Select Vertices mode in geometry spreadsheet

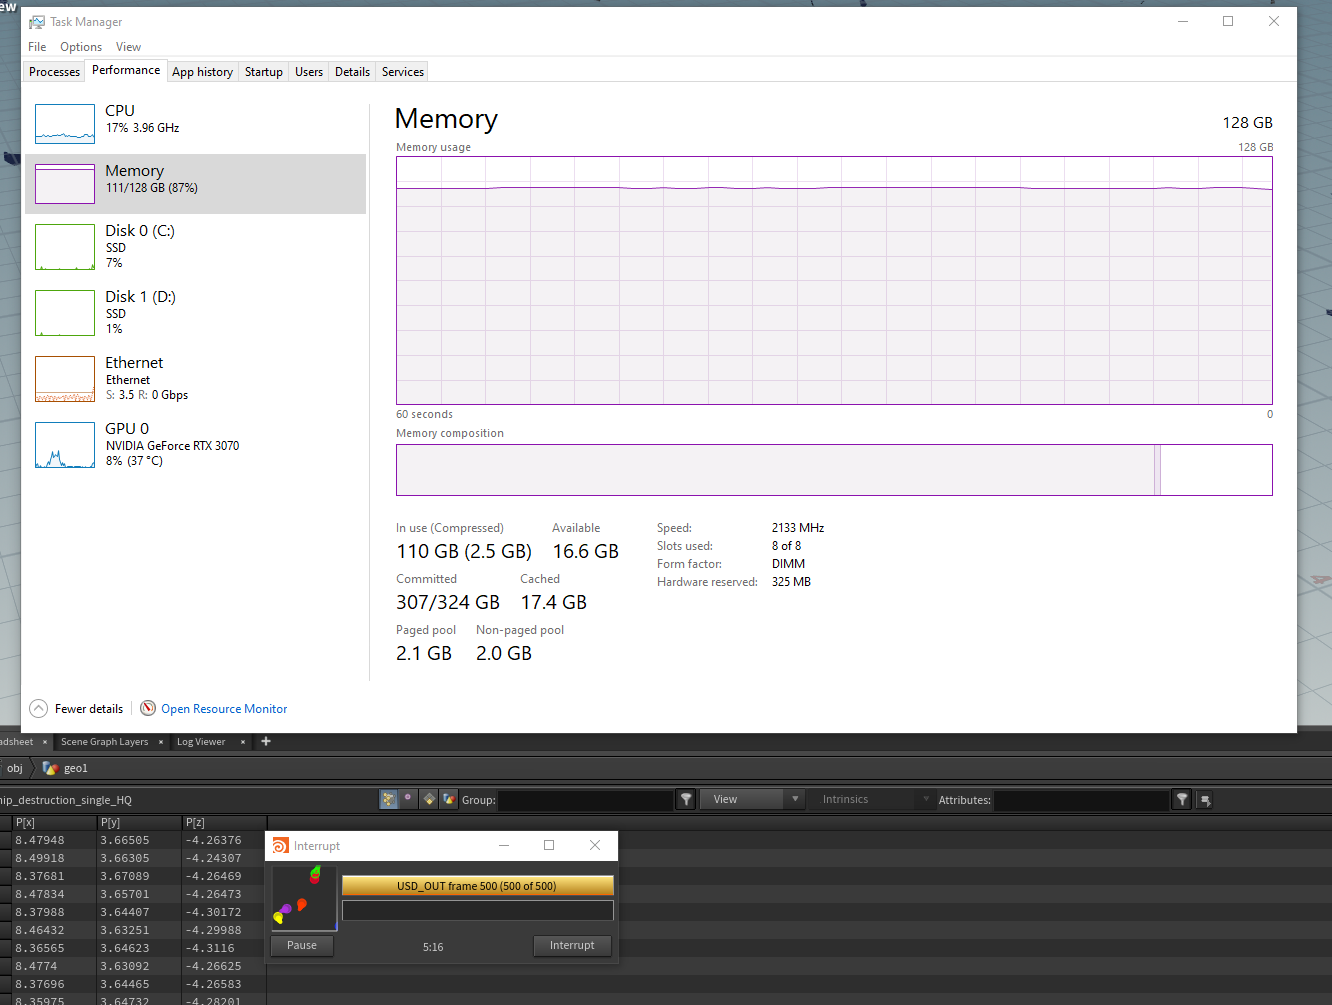click(x=409, y=799)
